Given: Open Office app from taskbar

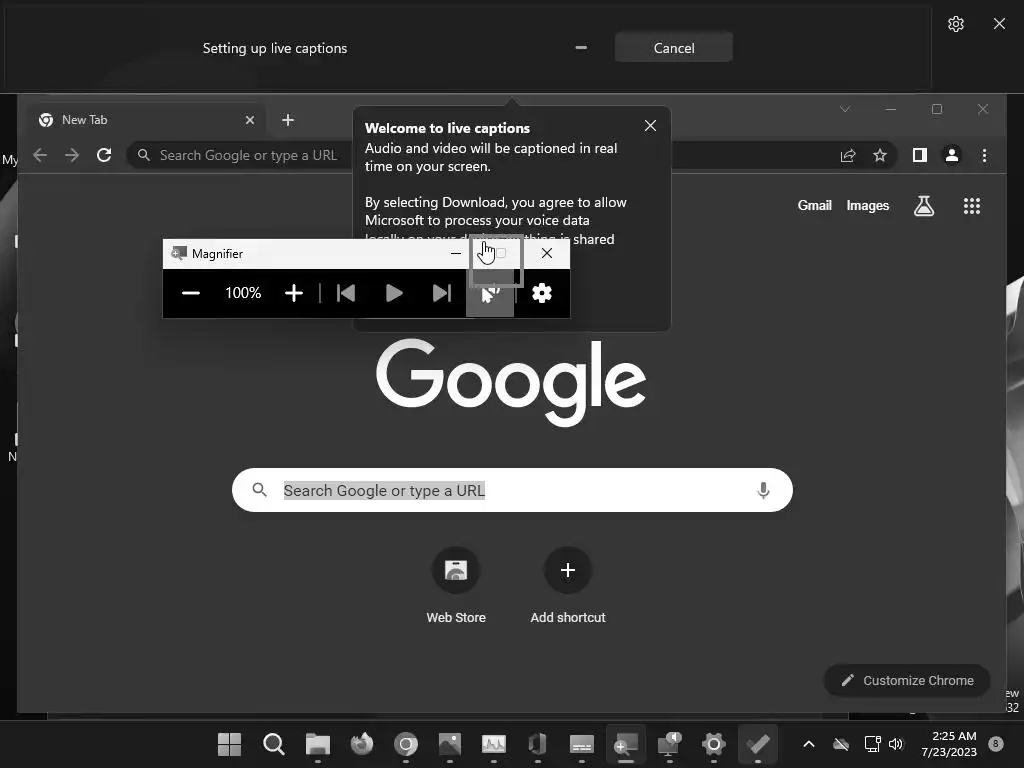Looking at the screenshot, I should tap(537, 744).
